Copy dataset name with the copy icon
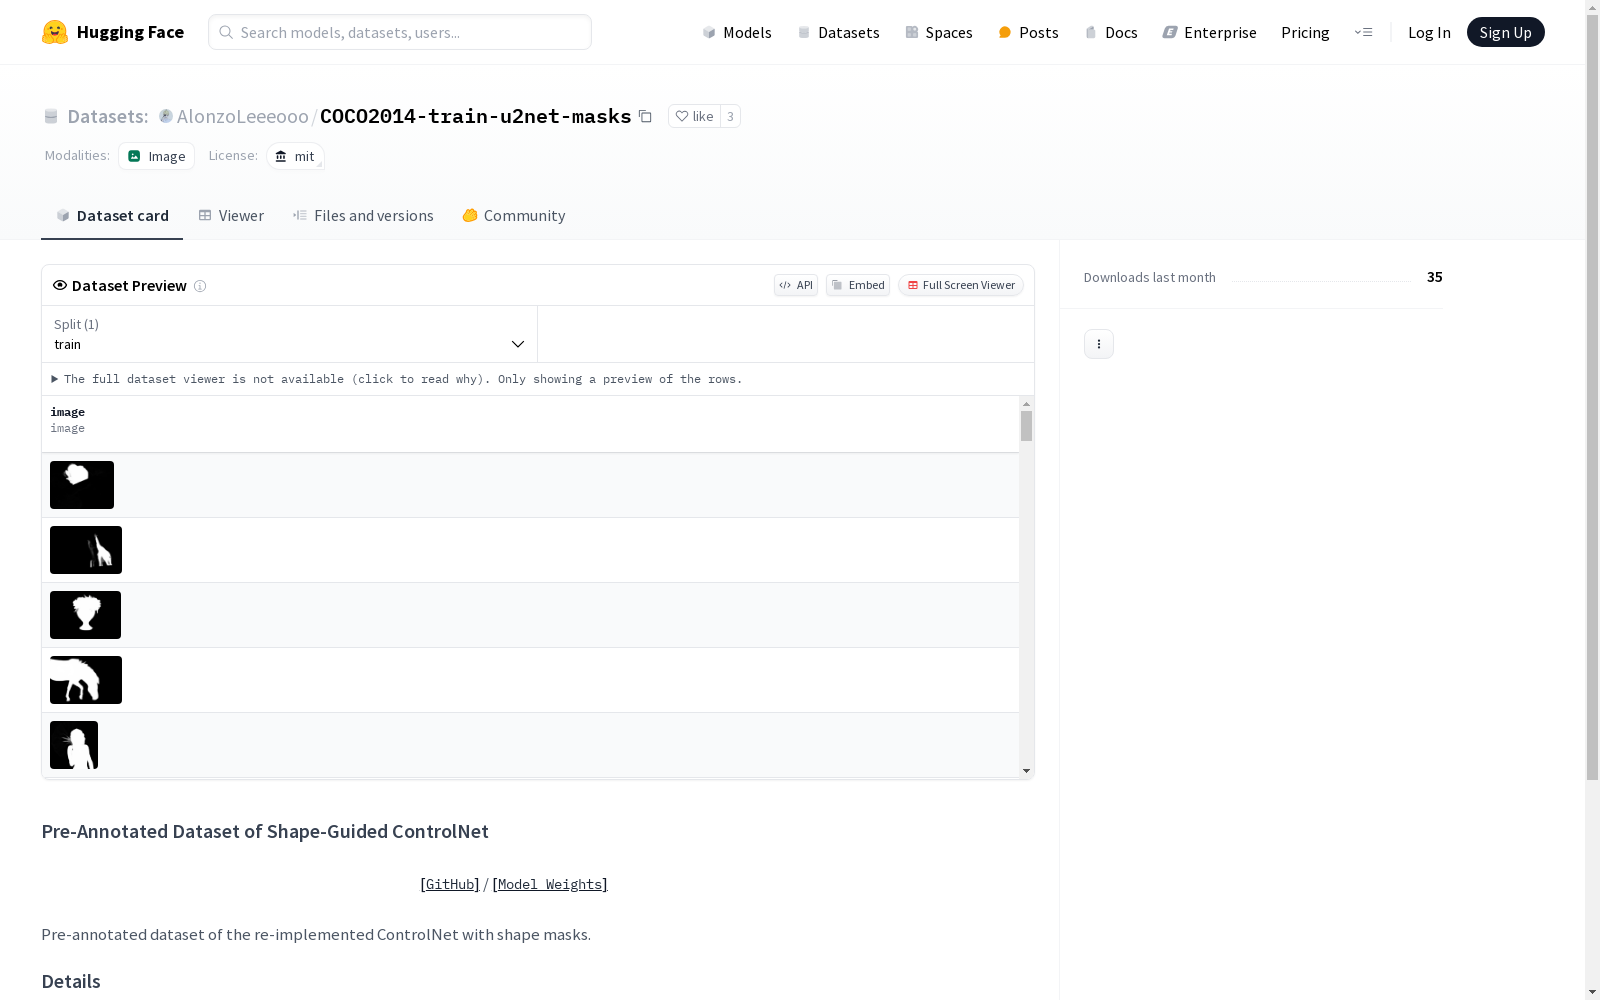The width and height of the screenshot is (1600, 1000). click(x=646, y=116)
